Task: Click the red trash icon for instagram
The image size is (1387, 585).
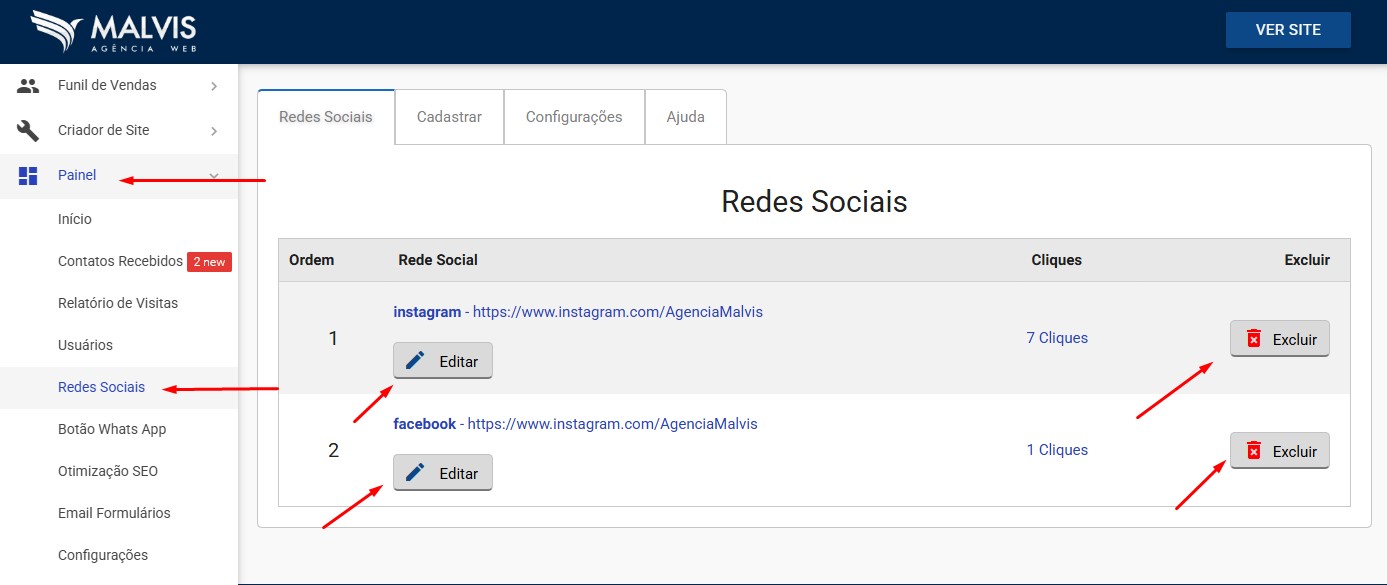Action: (x=1254, y=339)
